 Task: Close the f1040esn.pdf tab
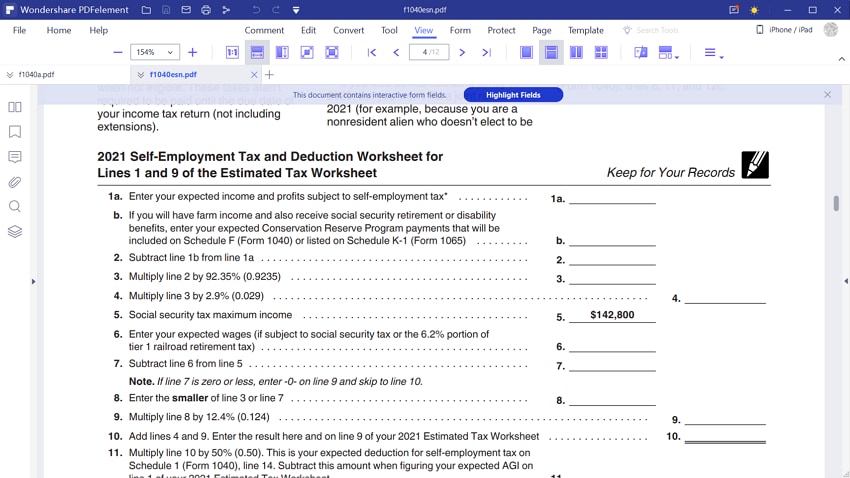[x=254, y=75]
